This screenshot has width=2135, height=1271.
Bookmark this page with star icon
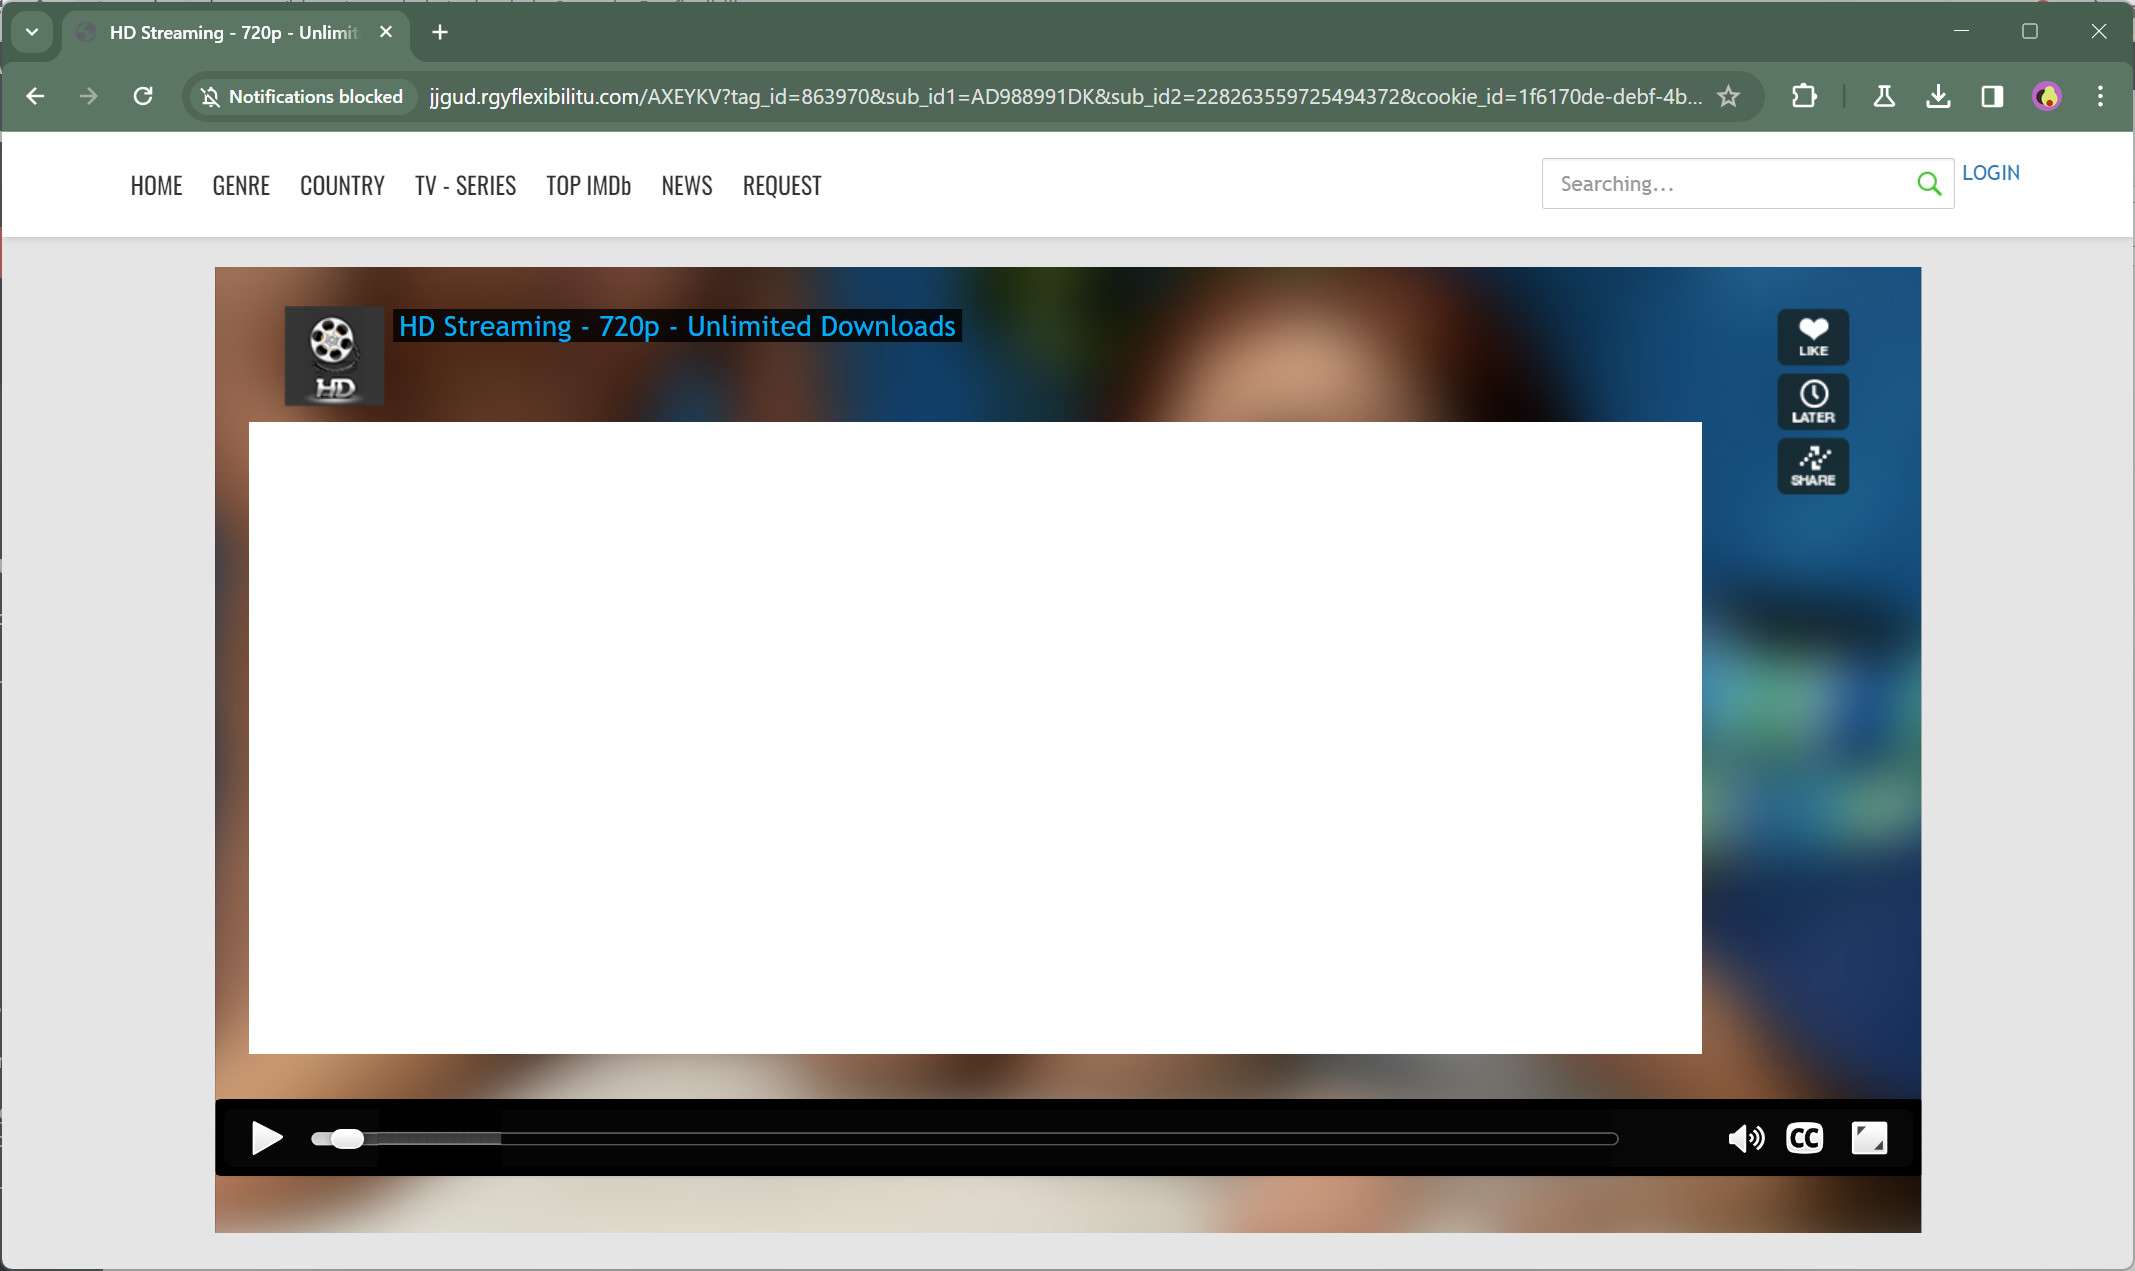tap(1728, 97)
